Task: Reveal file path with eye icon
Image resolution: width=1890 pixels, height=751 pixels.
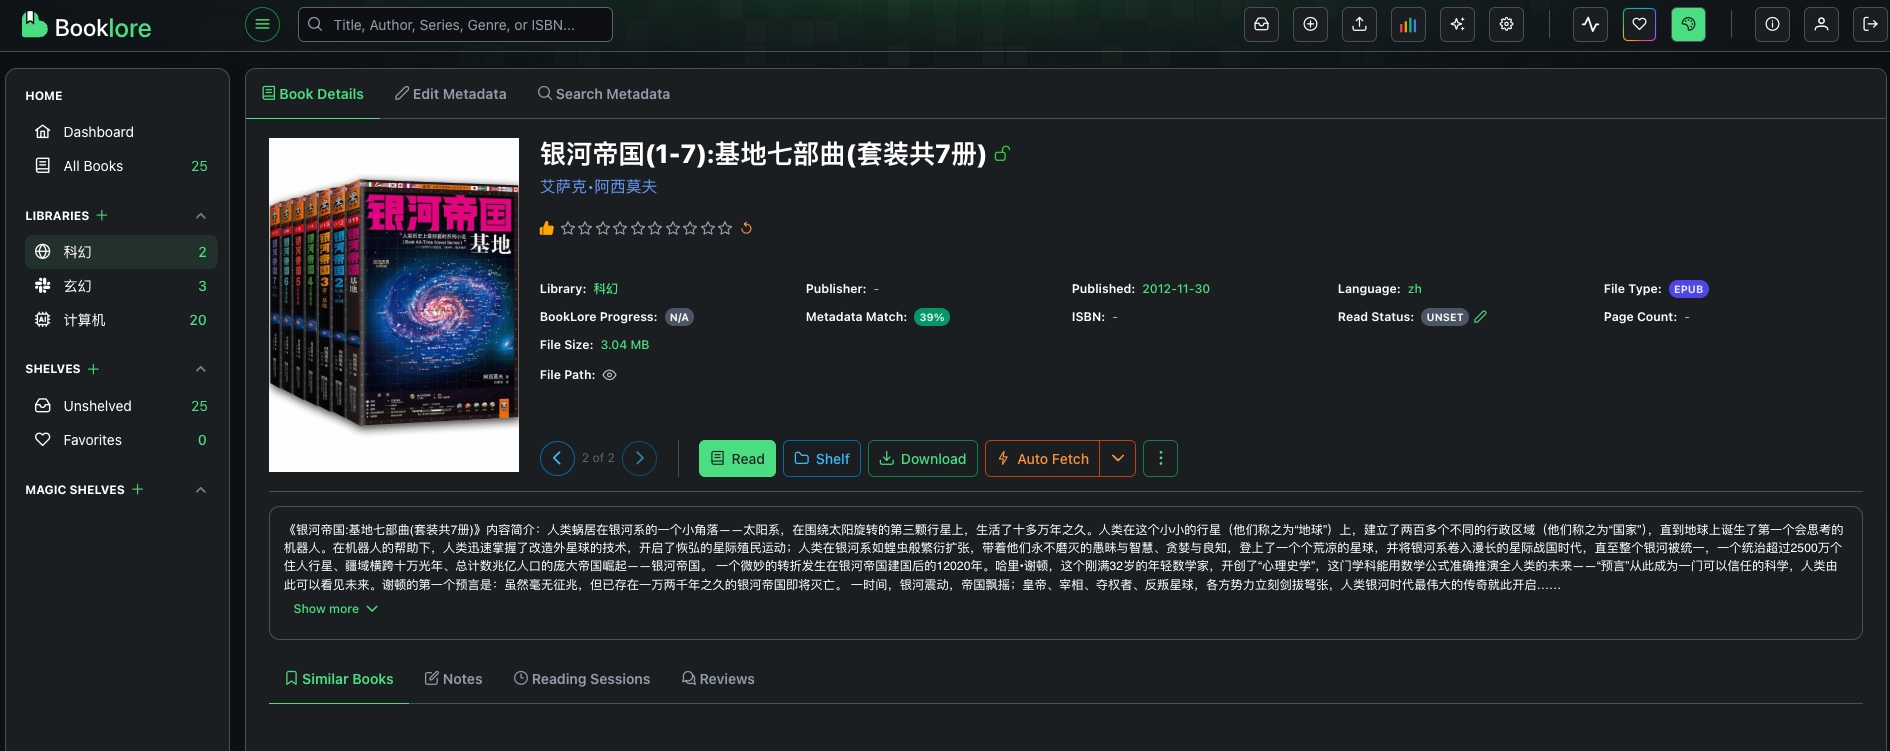Action: pyautogui.click(x=609, y=375)
